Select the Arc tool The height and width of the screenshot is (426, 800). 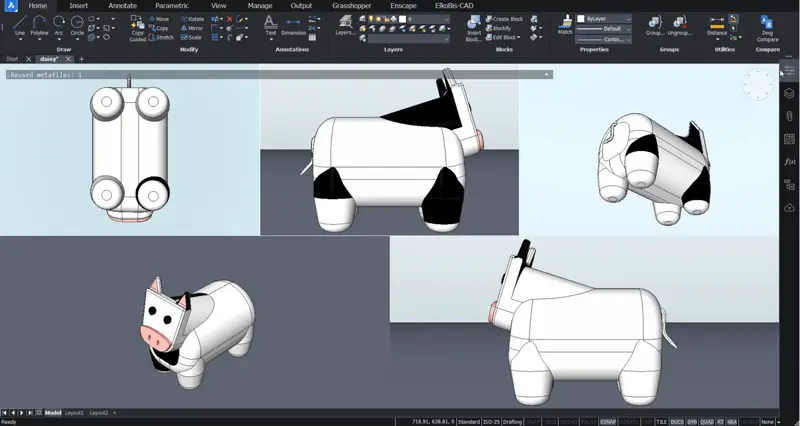(x=59, y=24)
